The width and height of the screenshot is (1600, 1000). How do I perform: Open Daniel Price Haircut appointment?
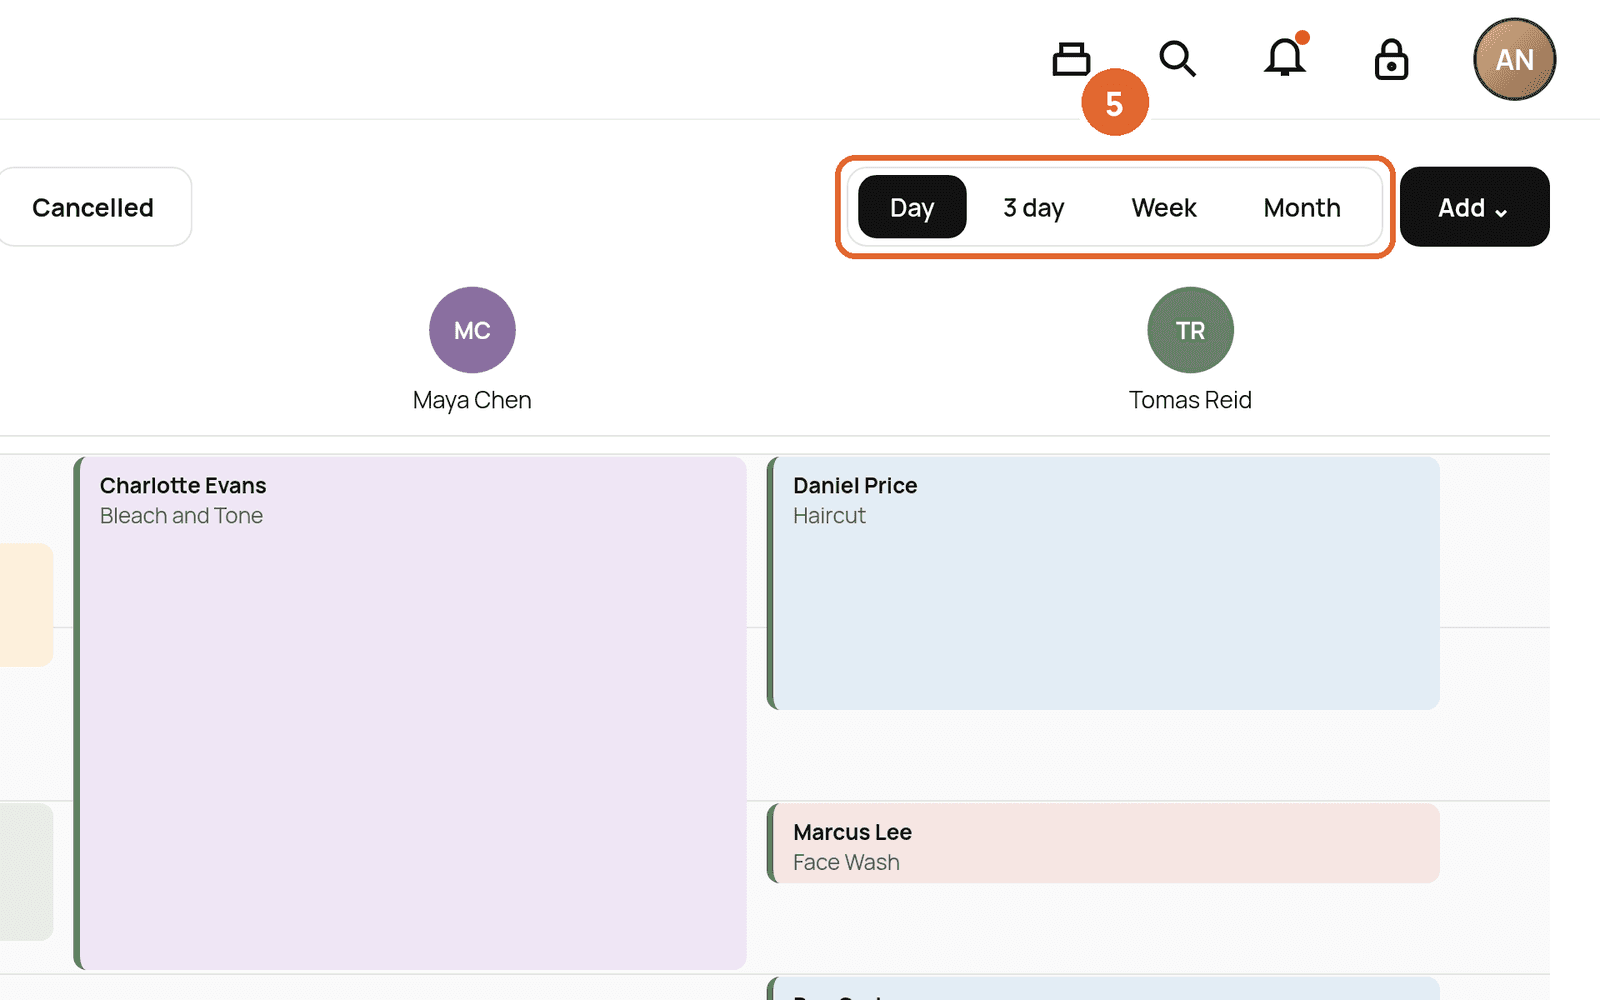[x=1103, y=583]
